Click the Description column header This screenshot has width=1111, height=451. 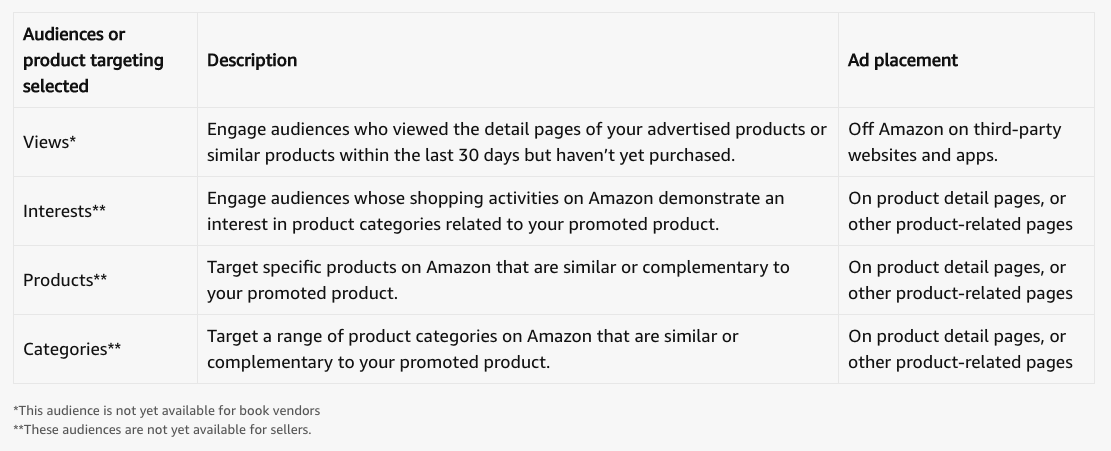click(252, 60)
